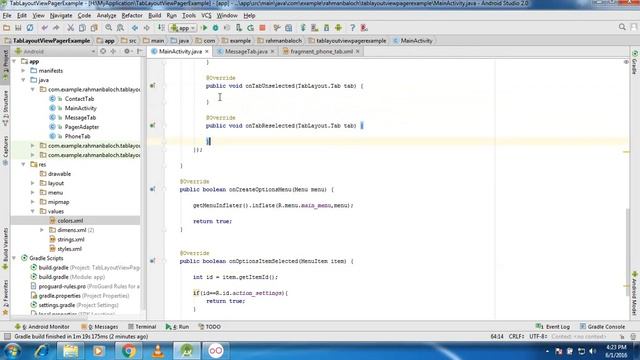This screenshot has width=640, height=360.
Task: Run the app with green play icon
Action: [x=204, y=28]
